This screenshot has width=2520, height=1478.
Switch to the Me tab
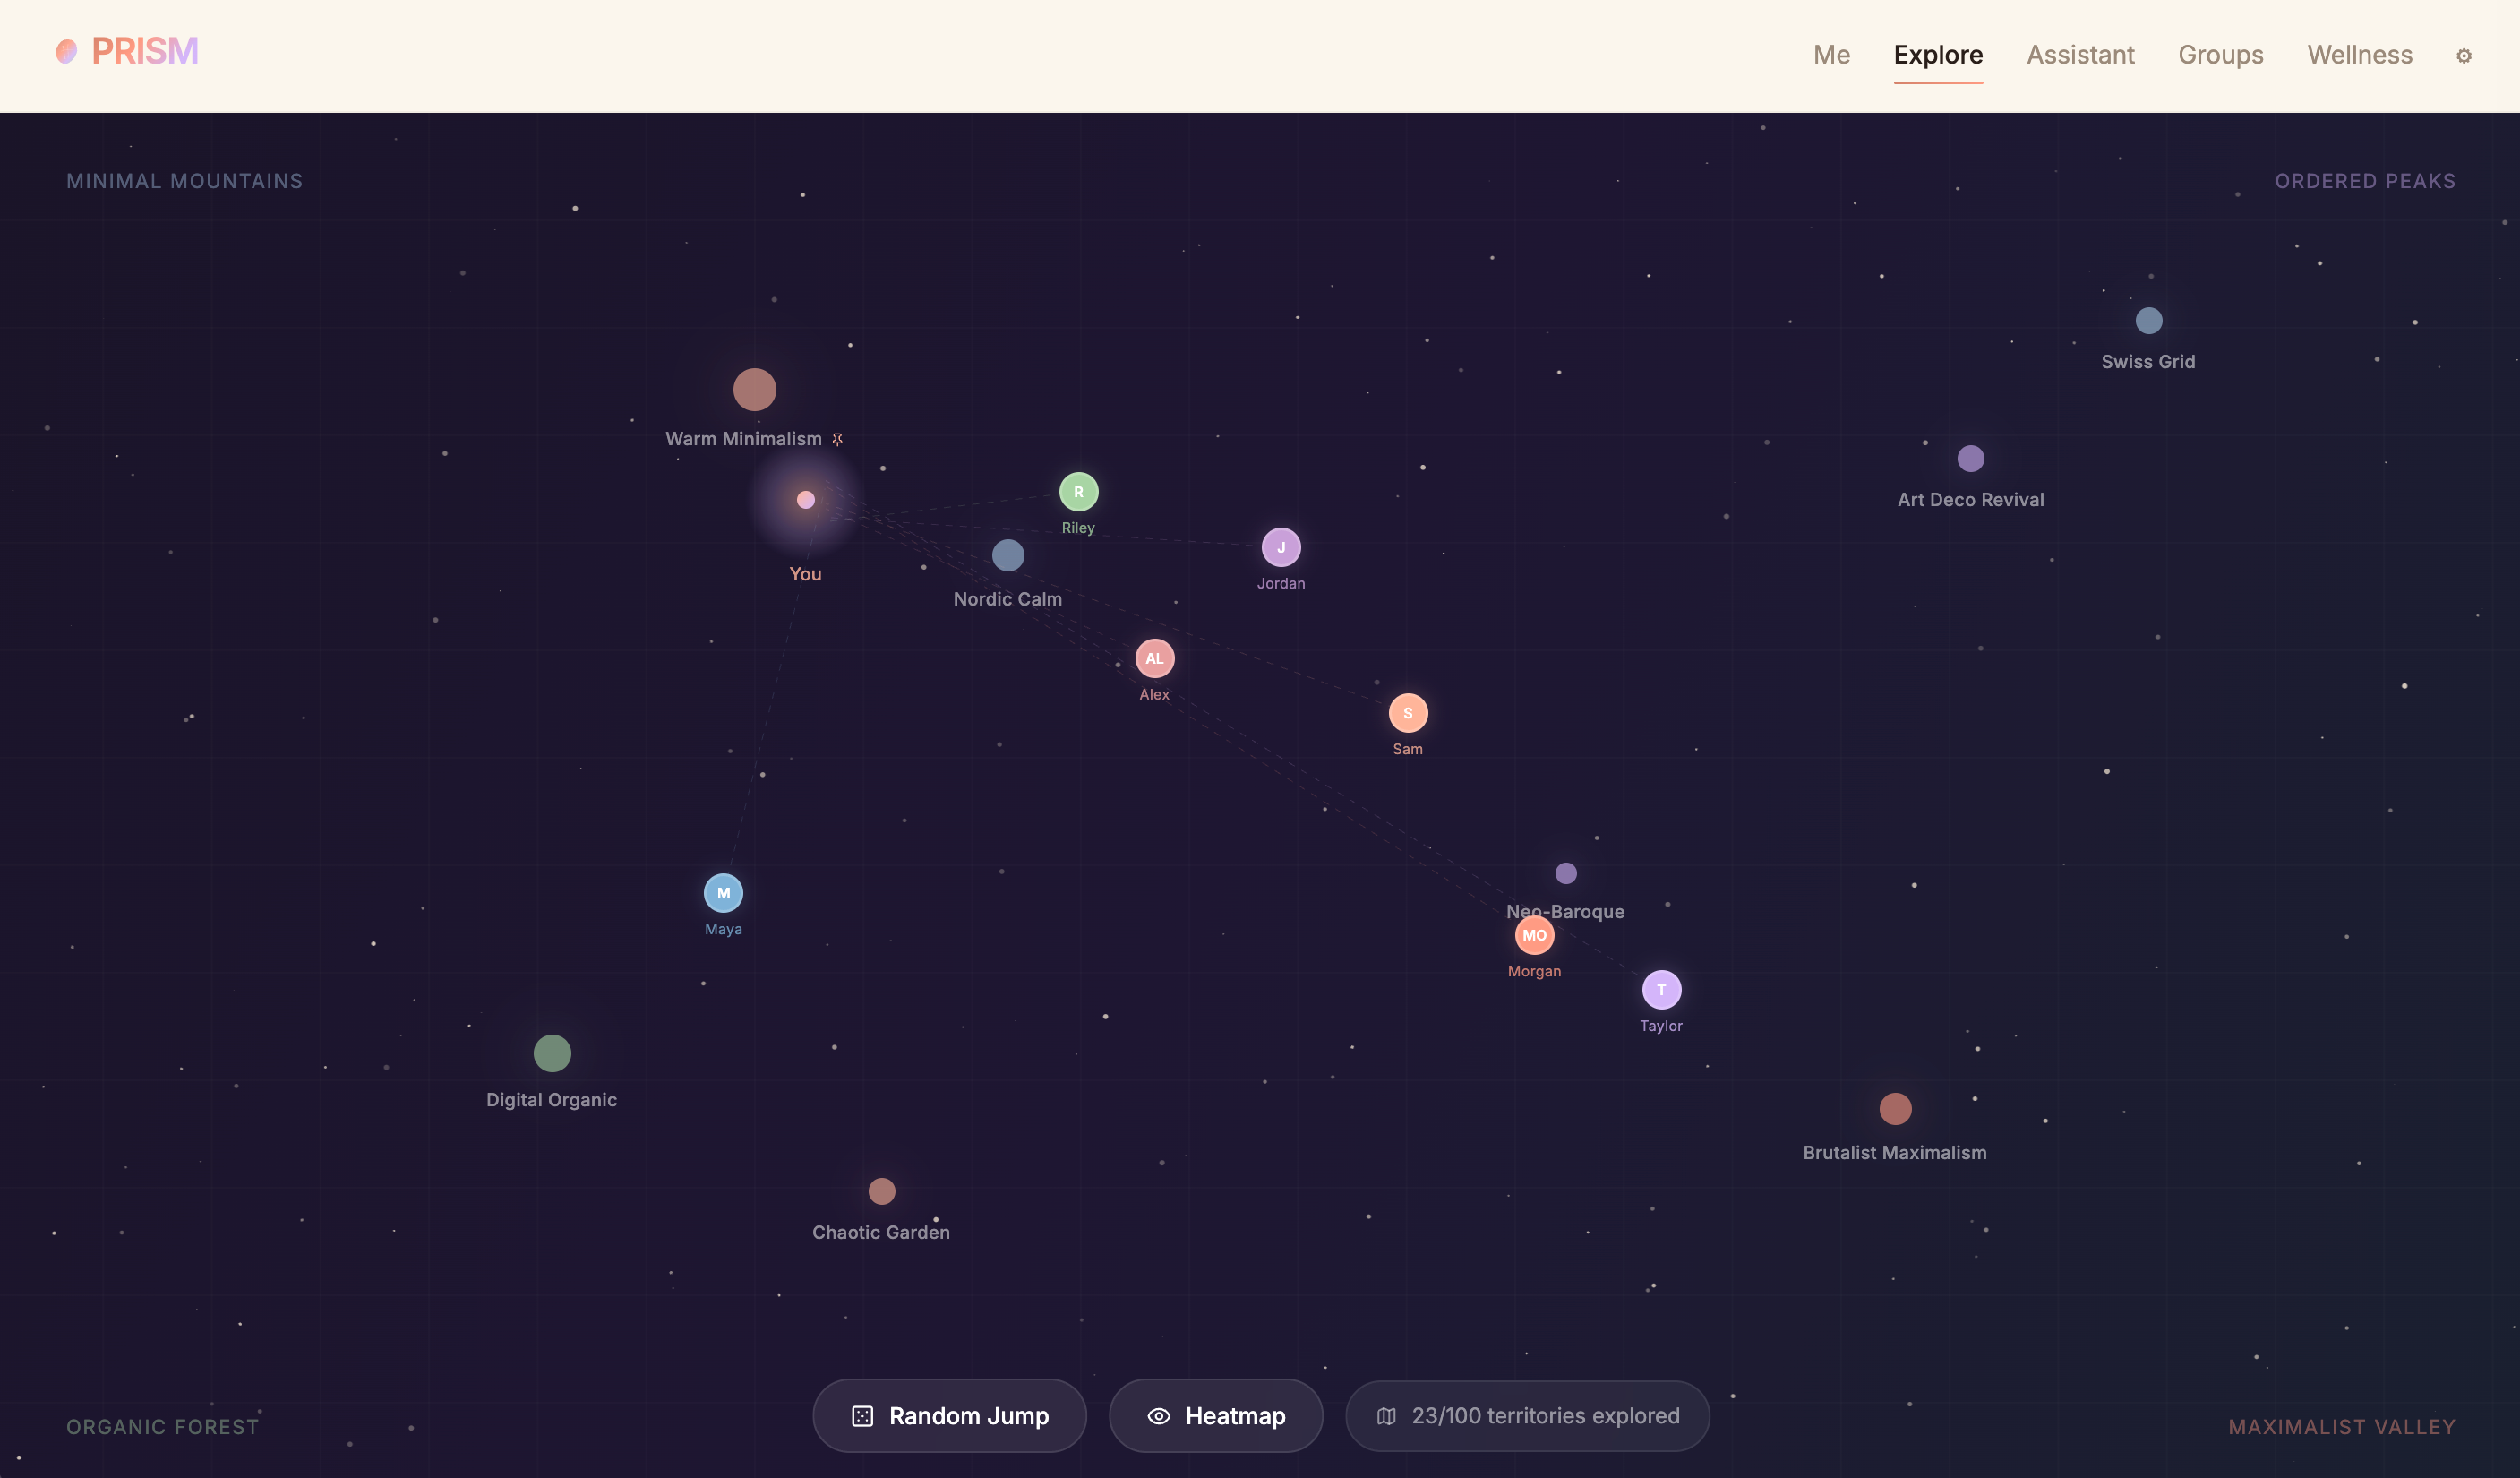point(1831,55)
